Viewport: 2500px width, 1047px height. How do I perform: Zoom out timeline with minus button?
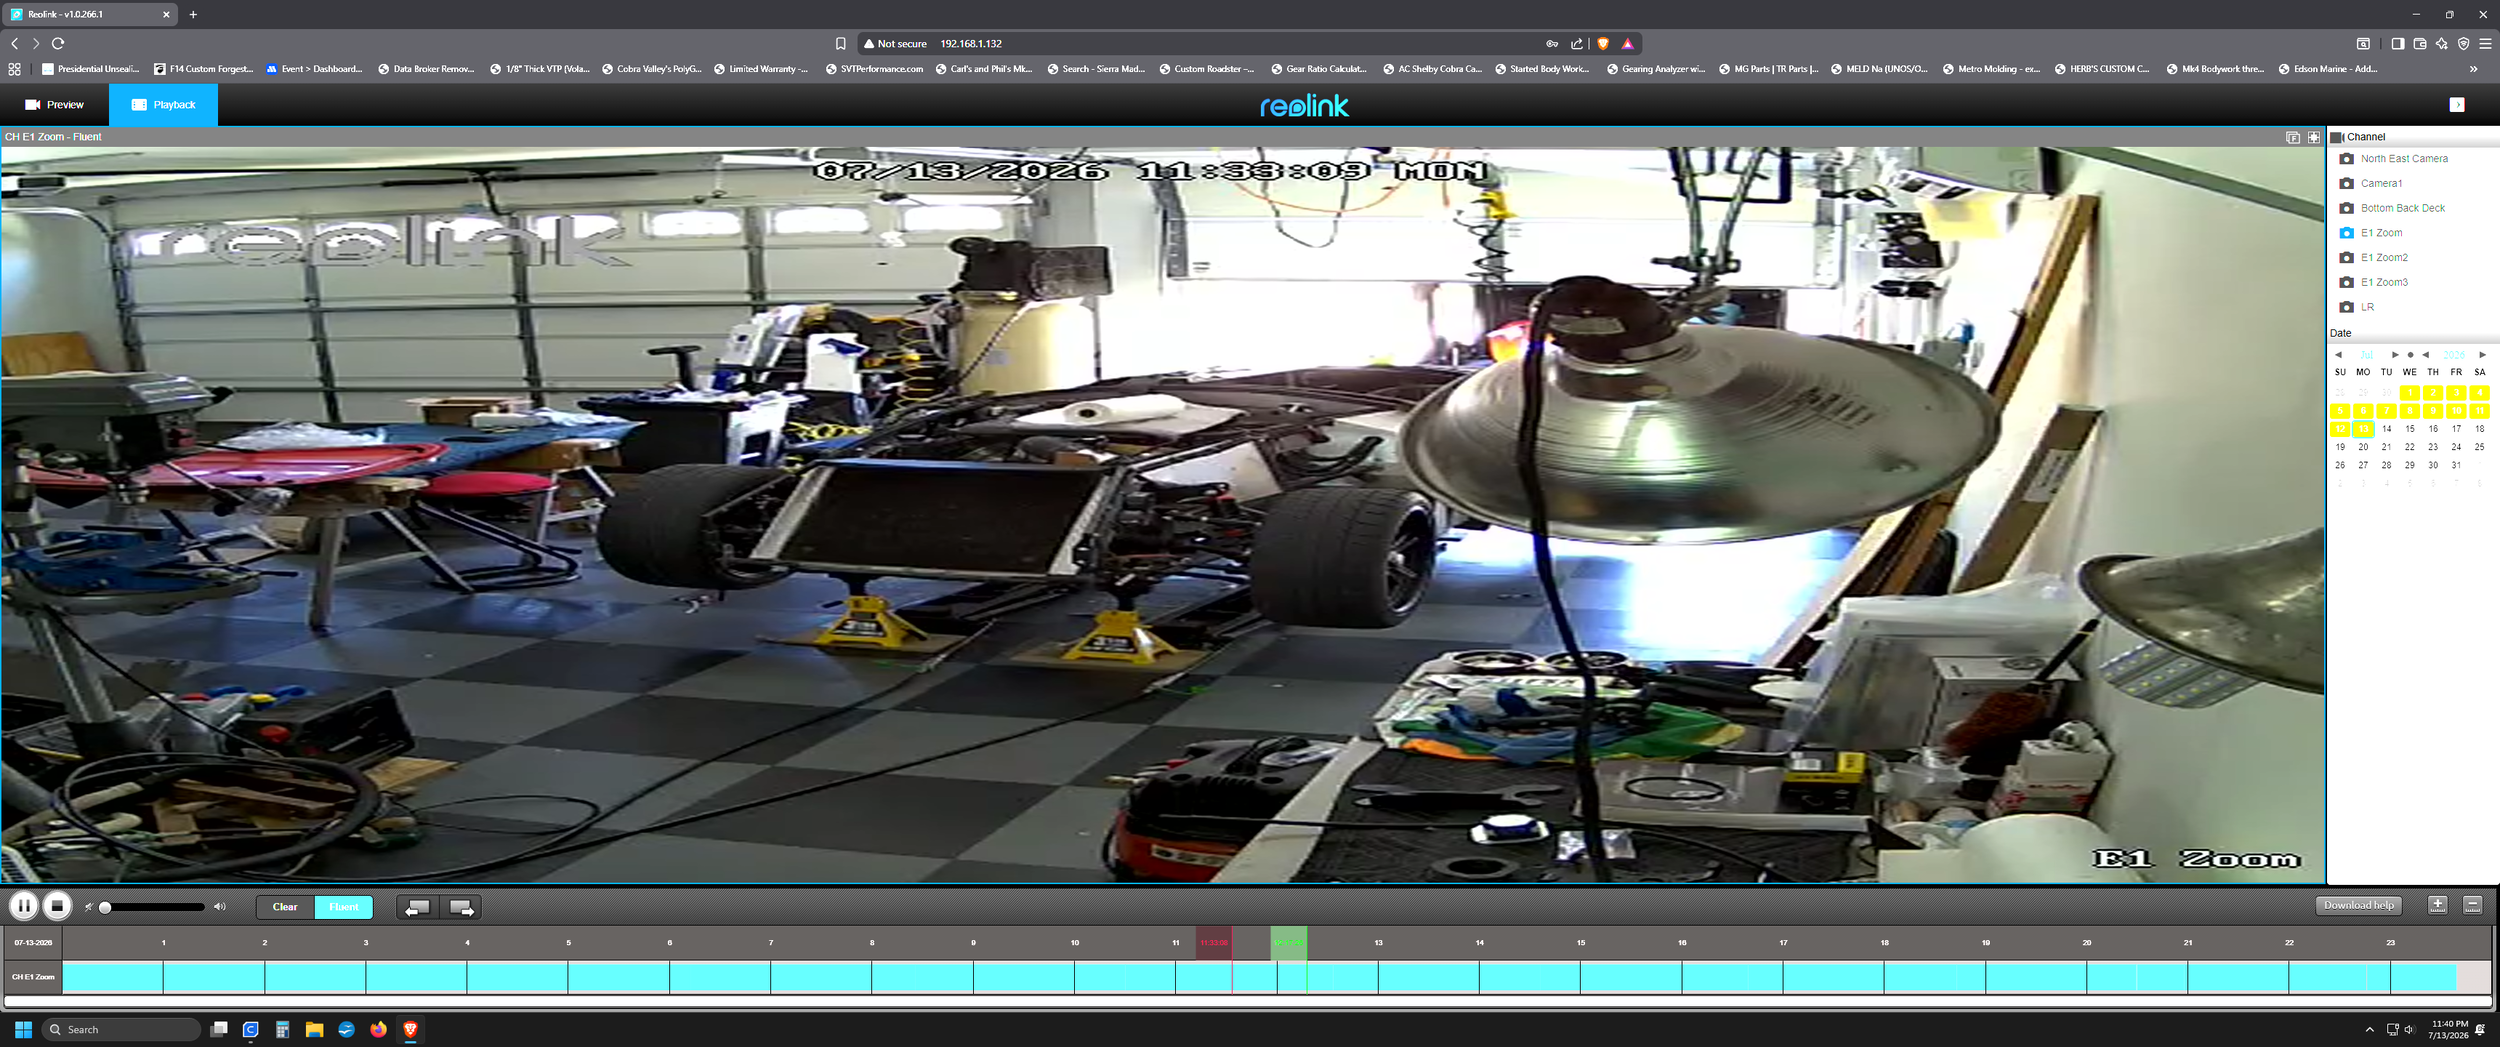[2472, 905]
